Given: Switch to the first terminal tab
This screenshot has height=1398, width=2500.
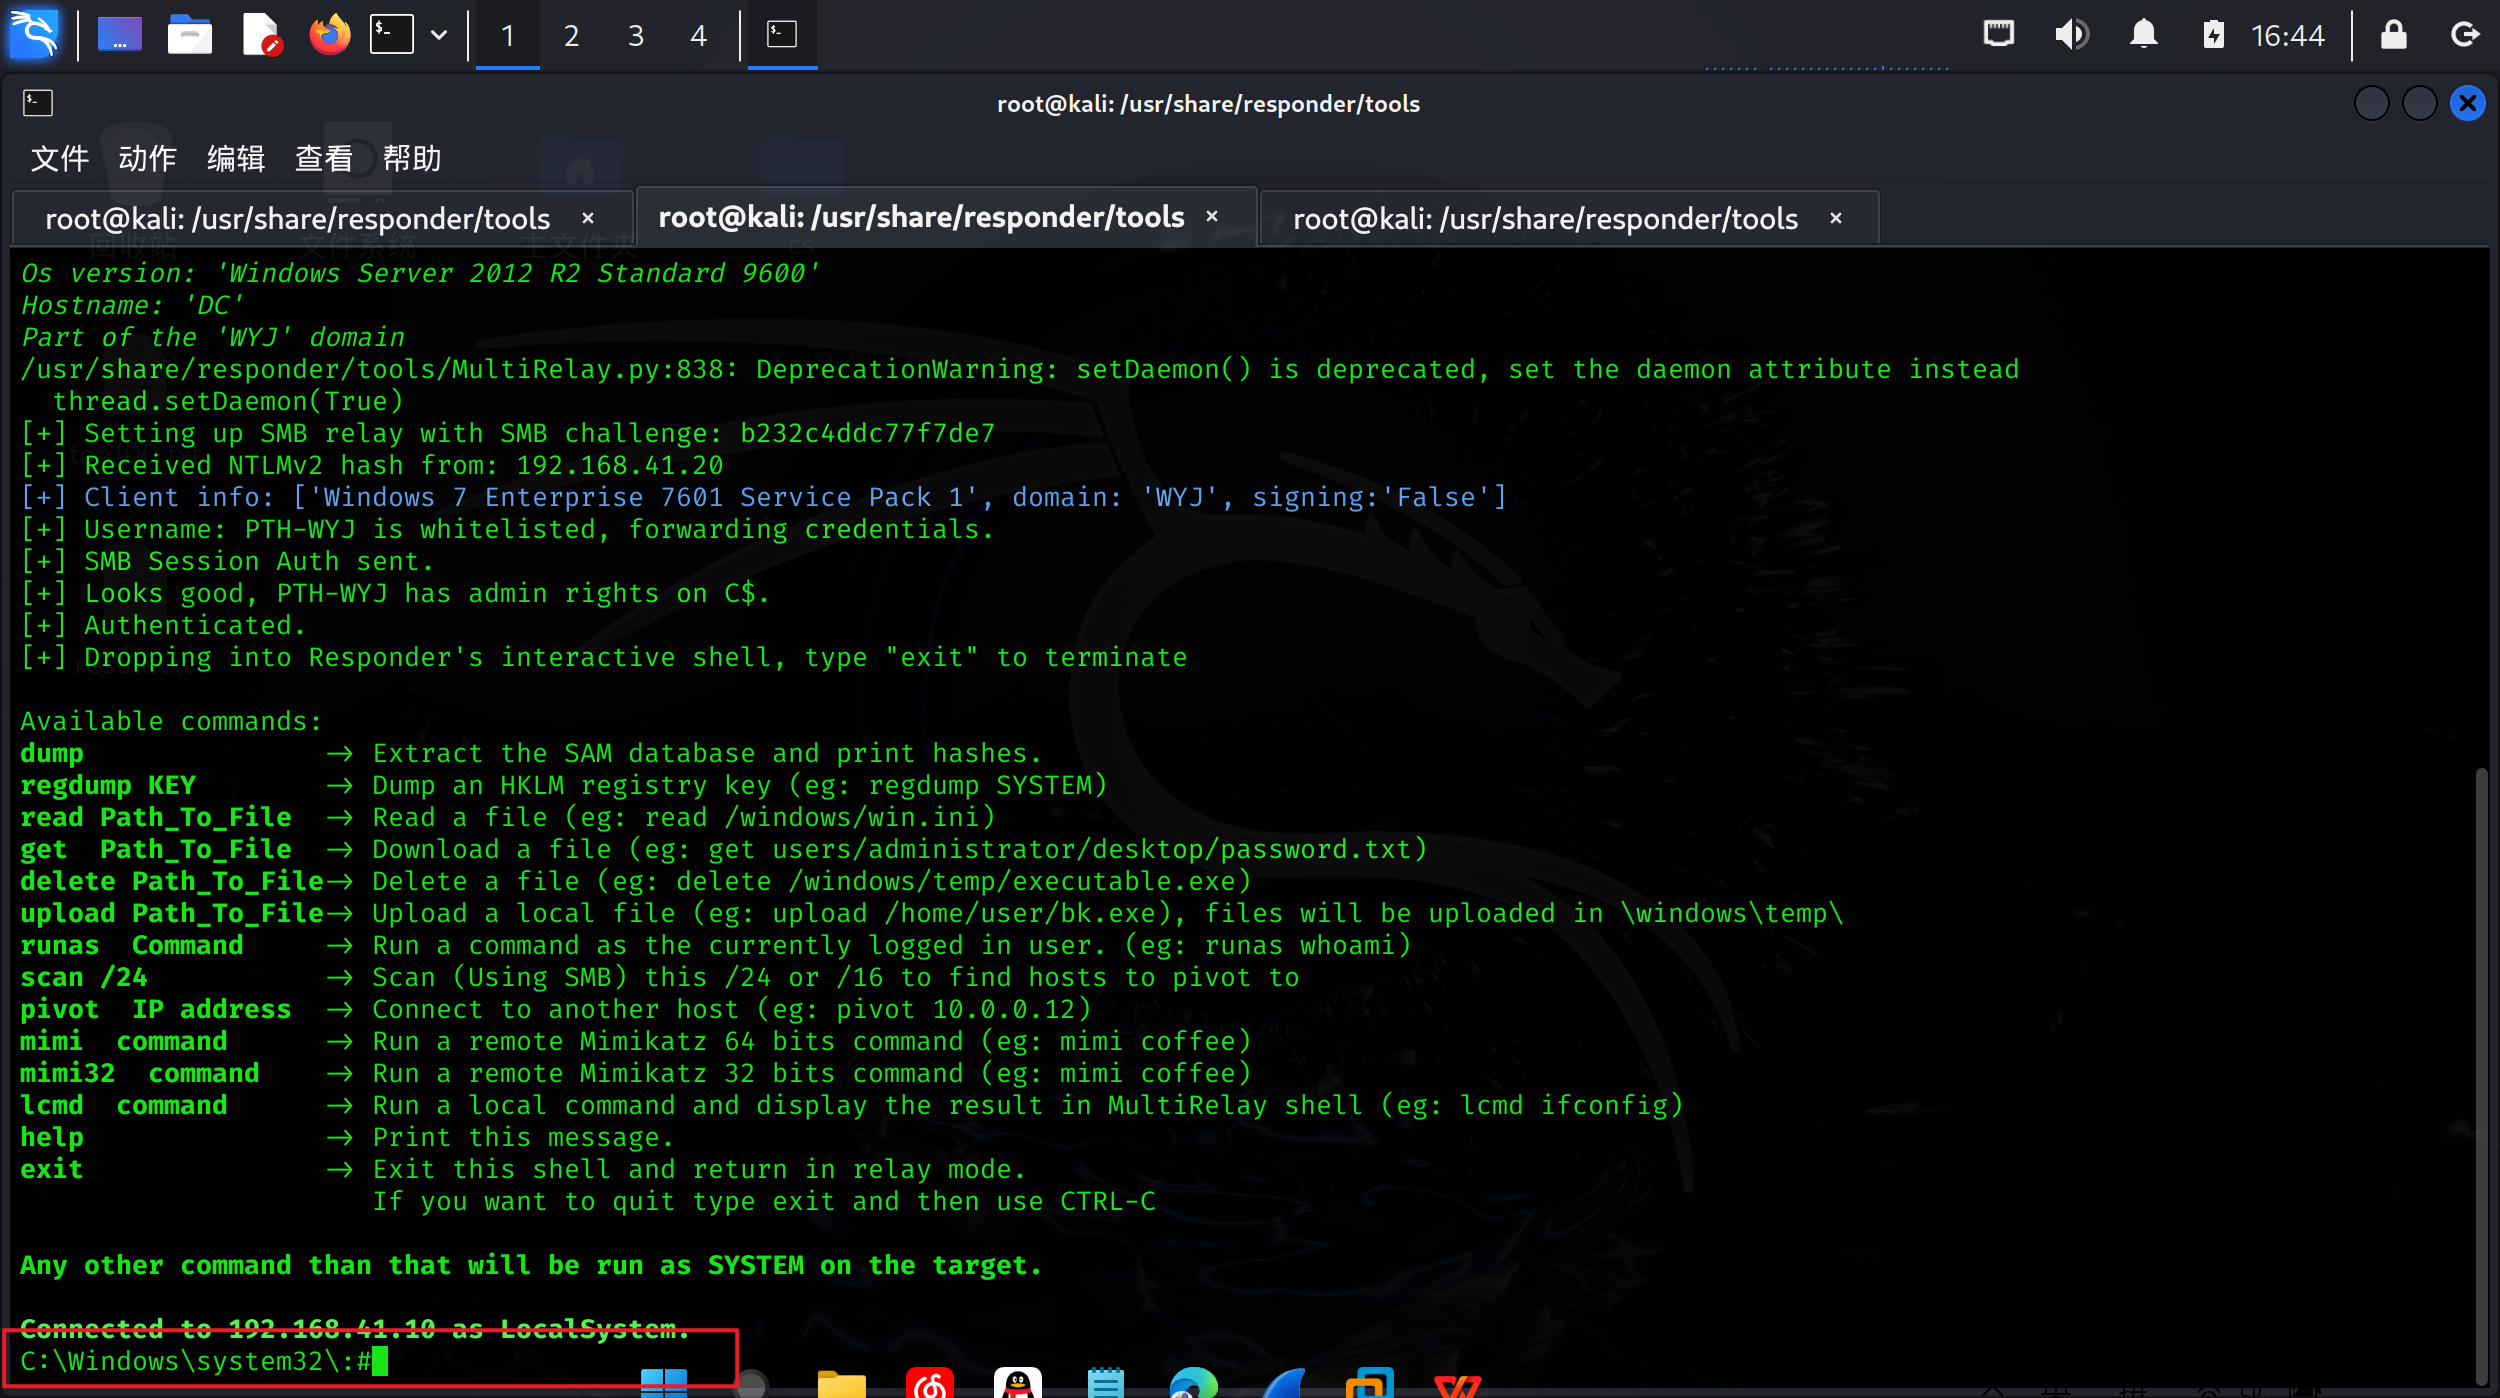Looking at the screenshot, I should click(298, 218).
